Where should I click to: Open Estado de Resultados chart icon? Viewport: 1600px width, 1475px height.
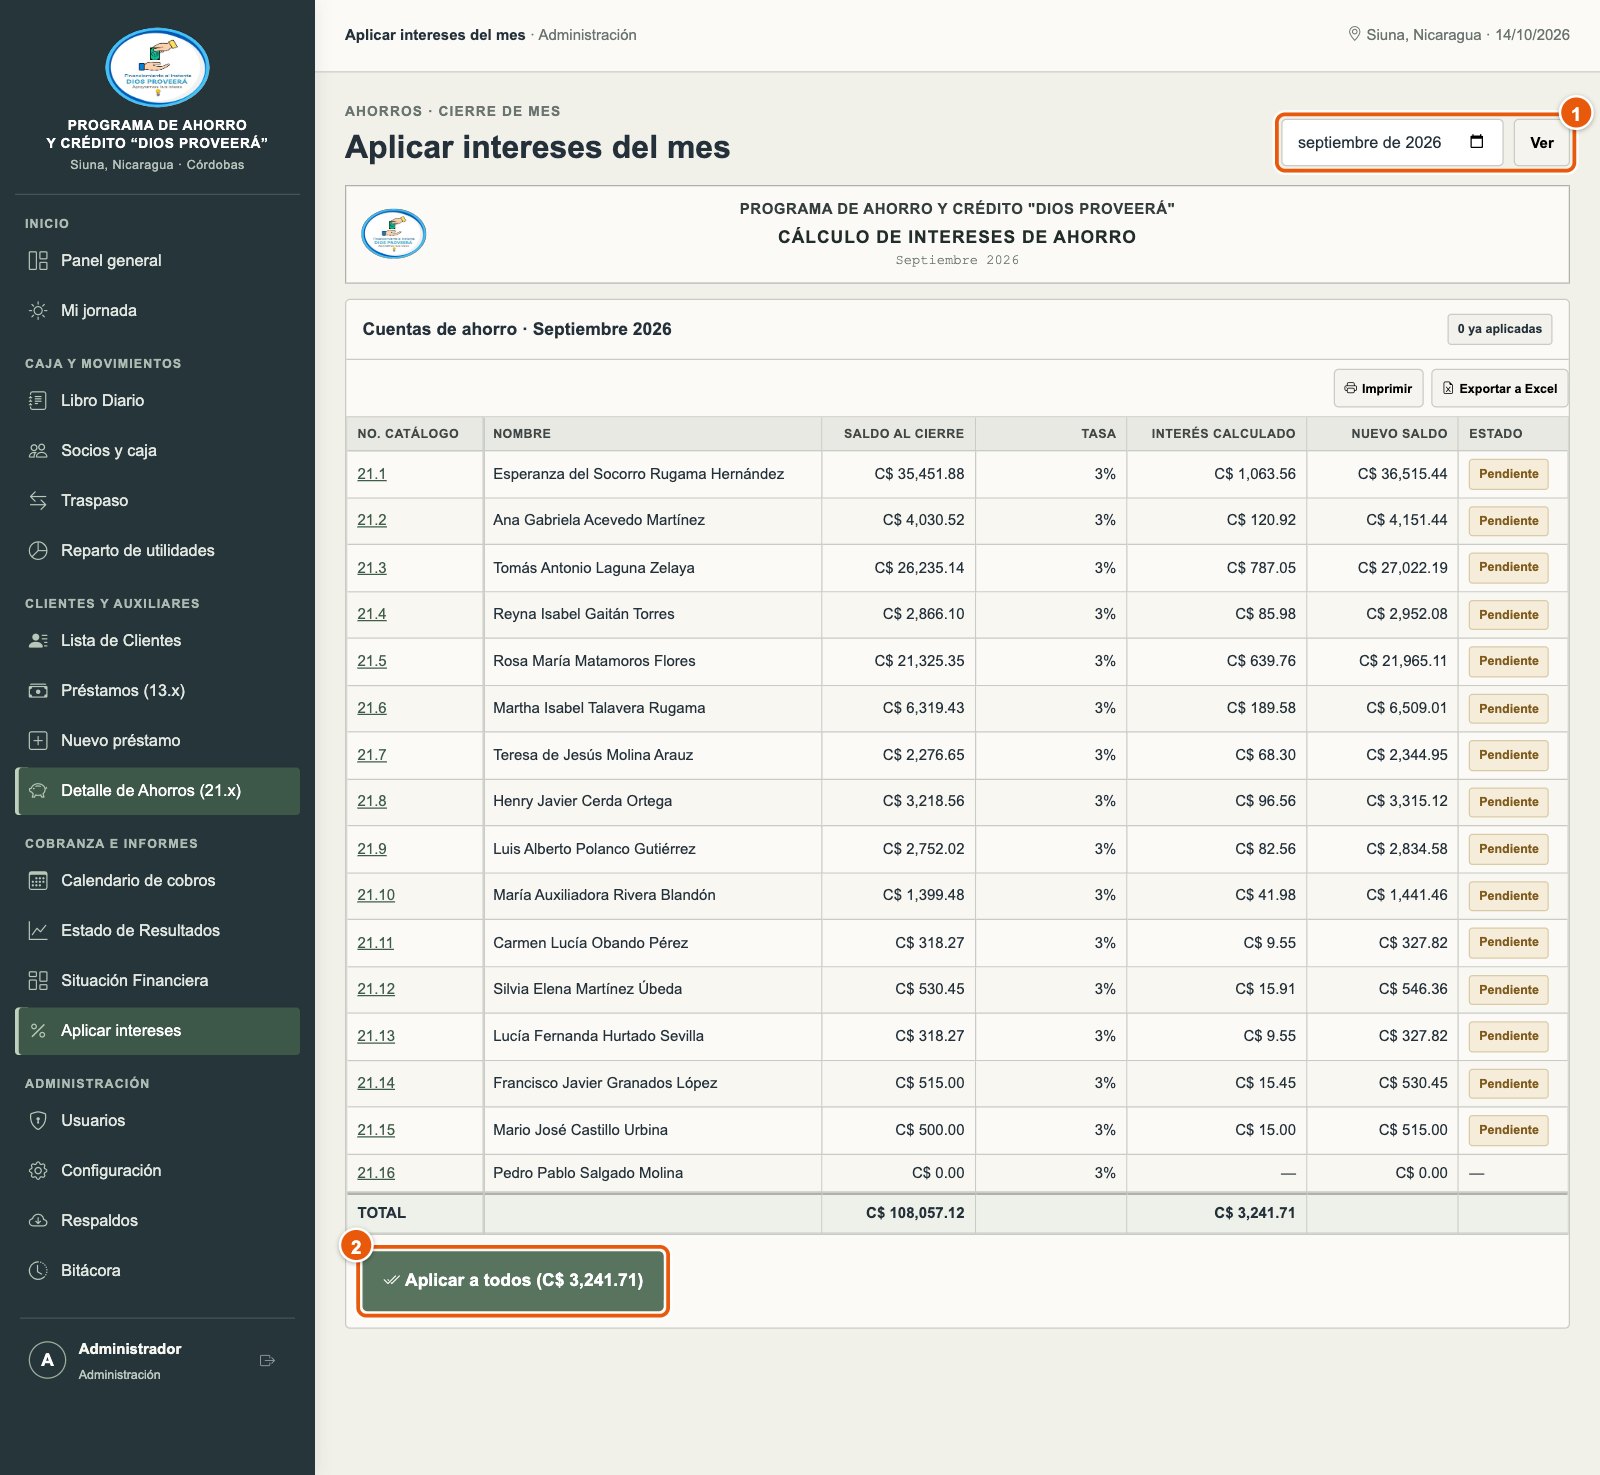click(x=38, y=931)
